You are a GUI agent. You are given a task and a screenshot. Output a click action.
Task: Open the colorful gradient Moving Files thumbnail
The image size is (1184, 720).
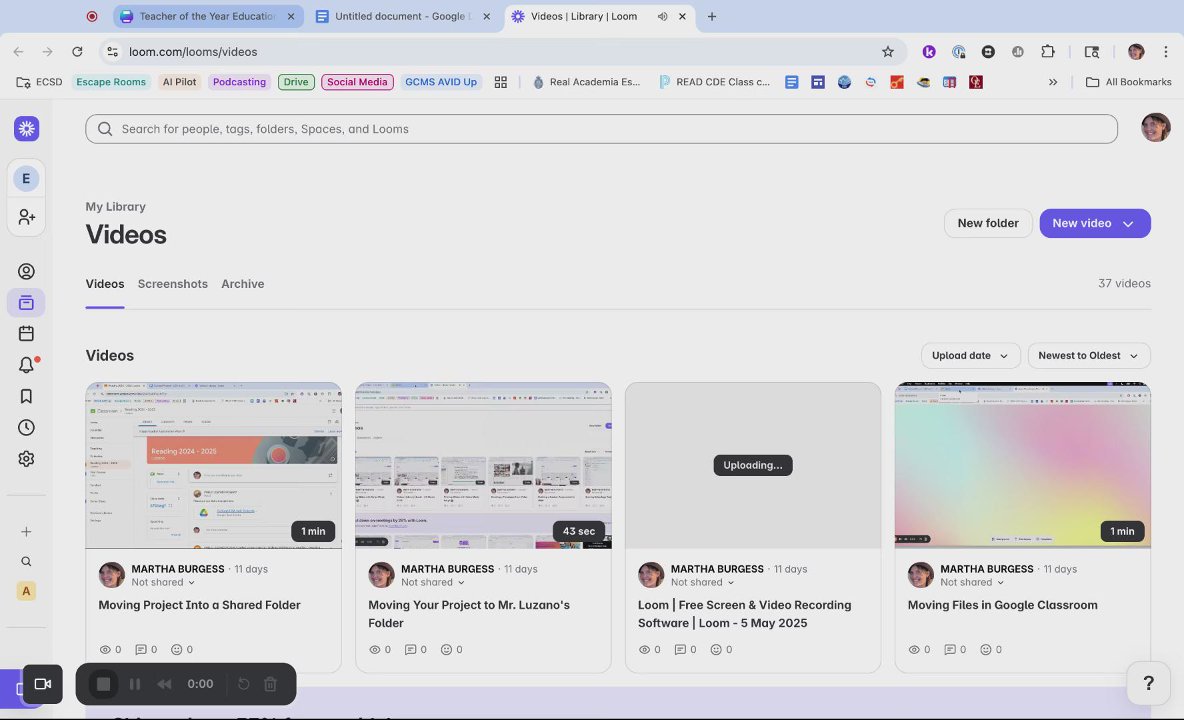[x=1022, y=465]
